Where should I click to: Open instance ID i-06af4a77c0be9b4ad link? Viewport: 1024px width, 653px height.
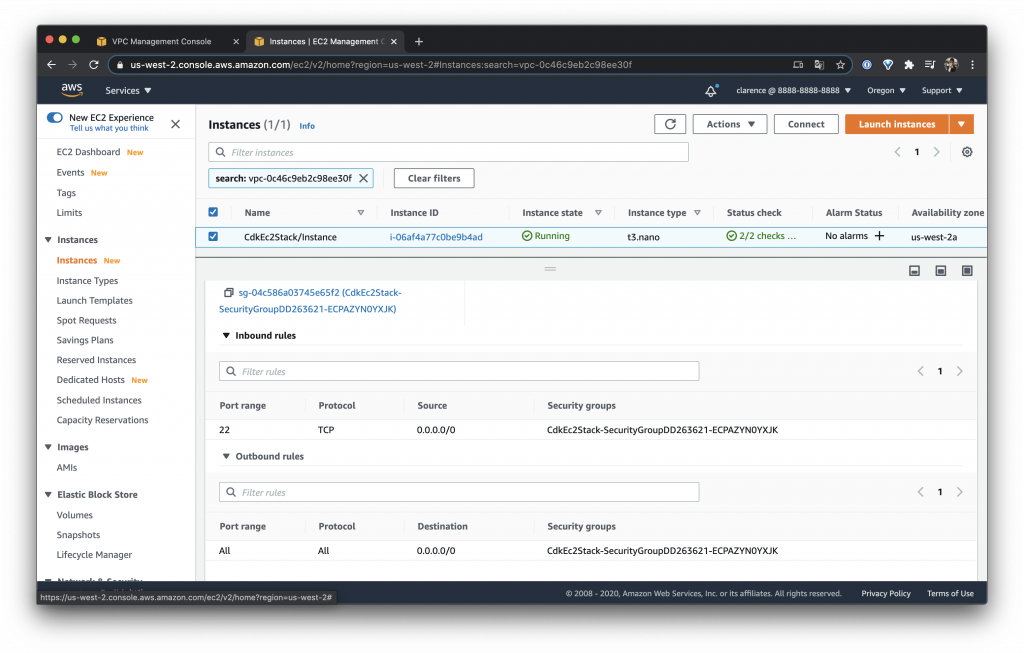(x=436, y=237)
